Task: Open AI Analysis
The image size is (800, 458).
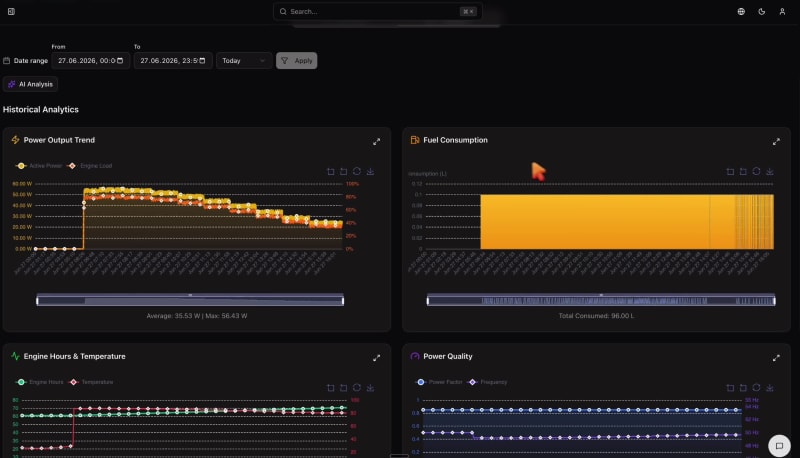Action: point(31,84)
